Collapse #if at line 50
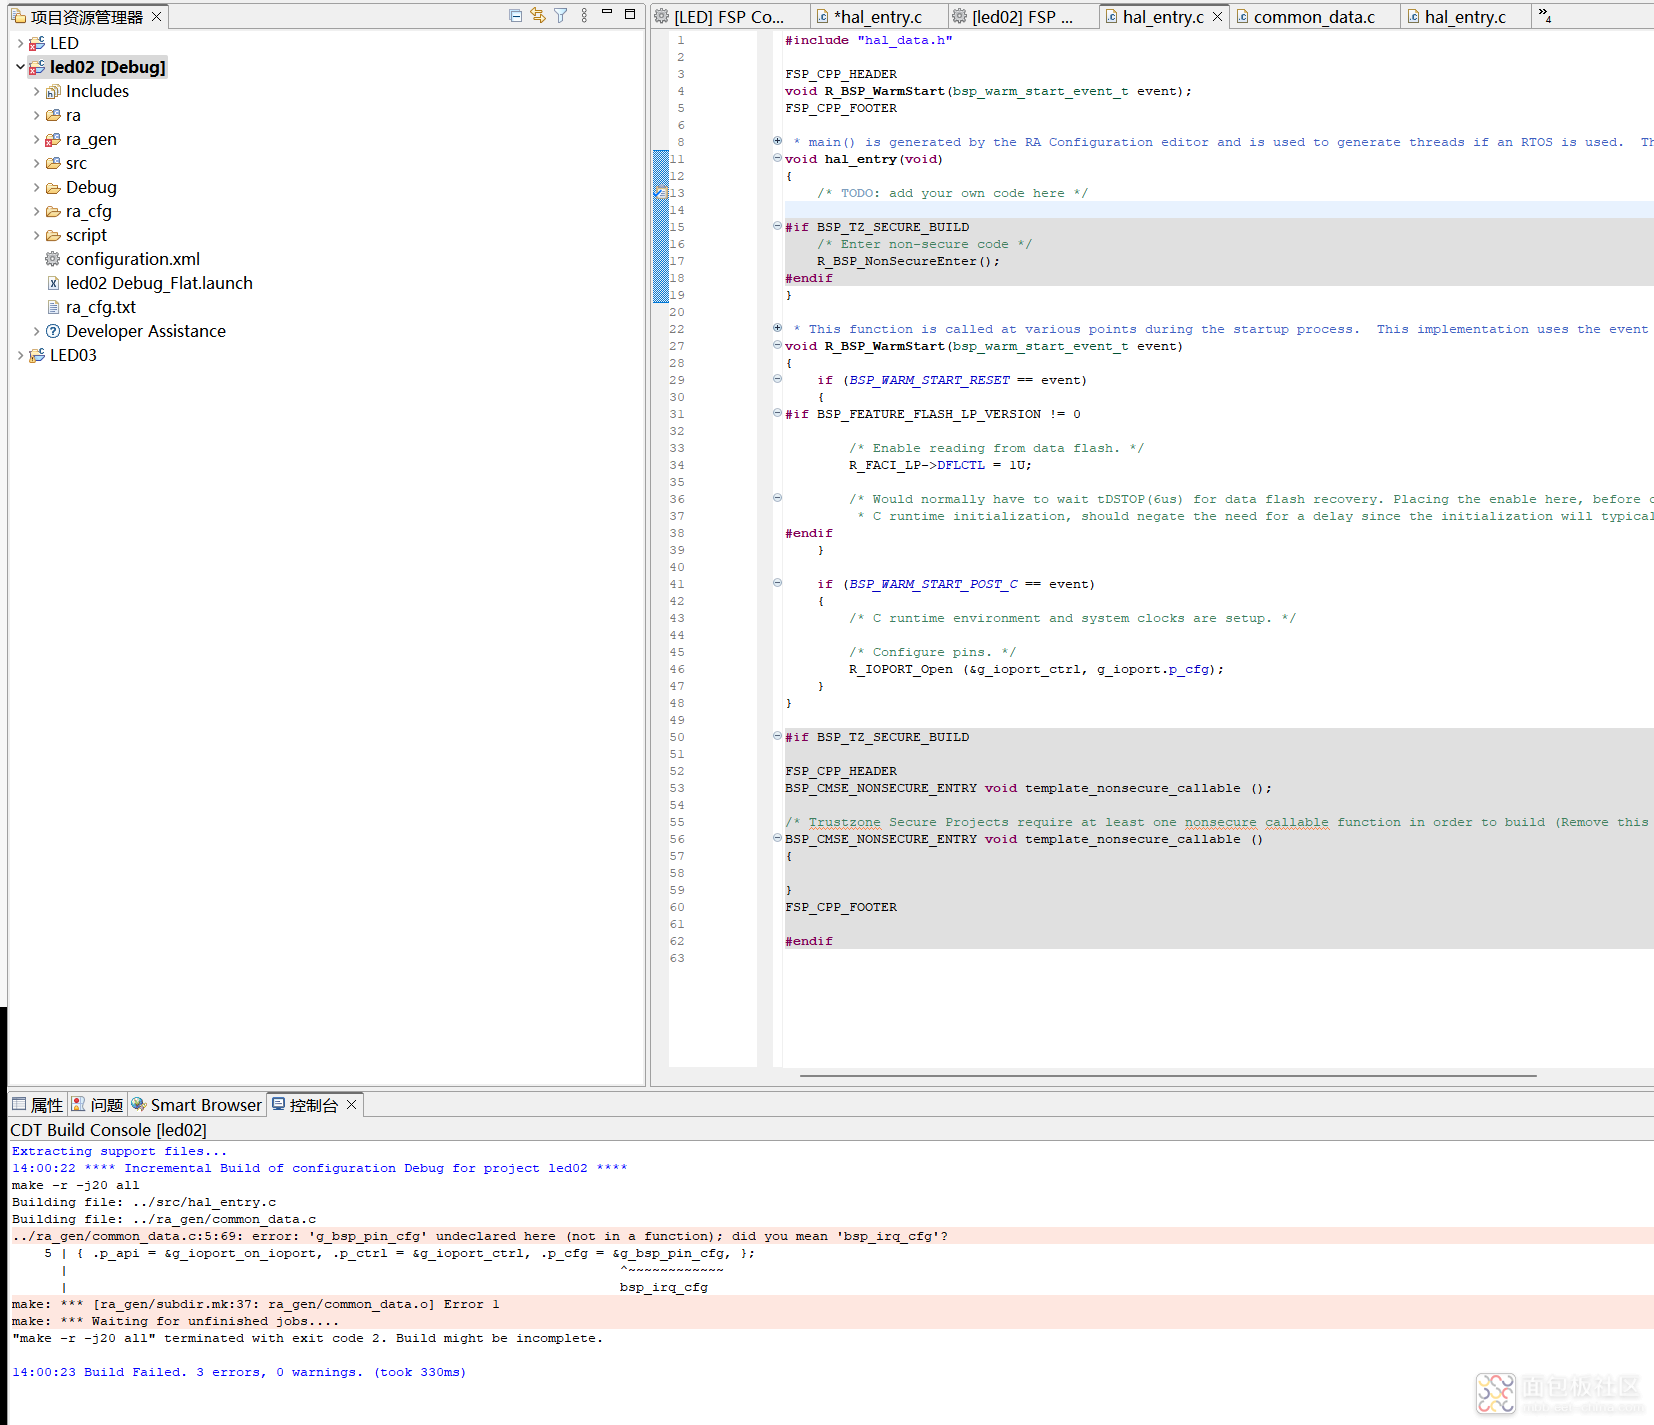 (777, 736)
